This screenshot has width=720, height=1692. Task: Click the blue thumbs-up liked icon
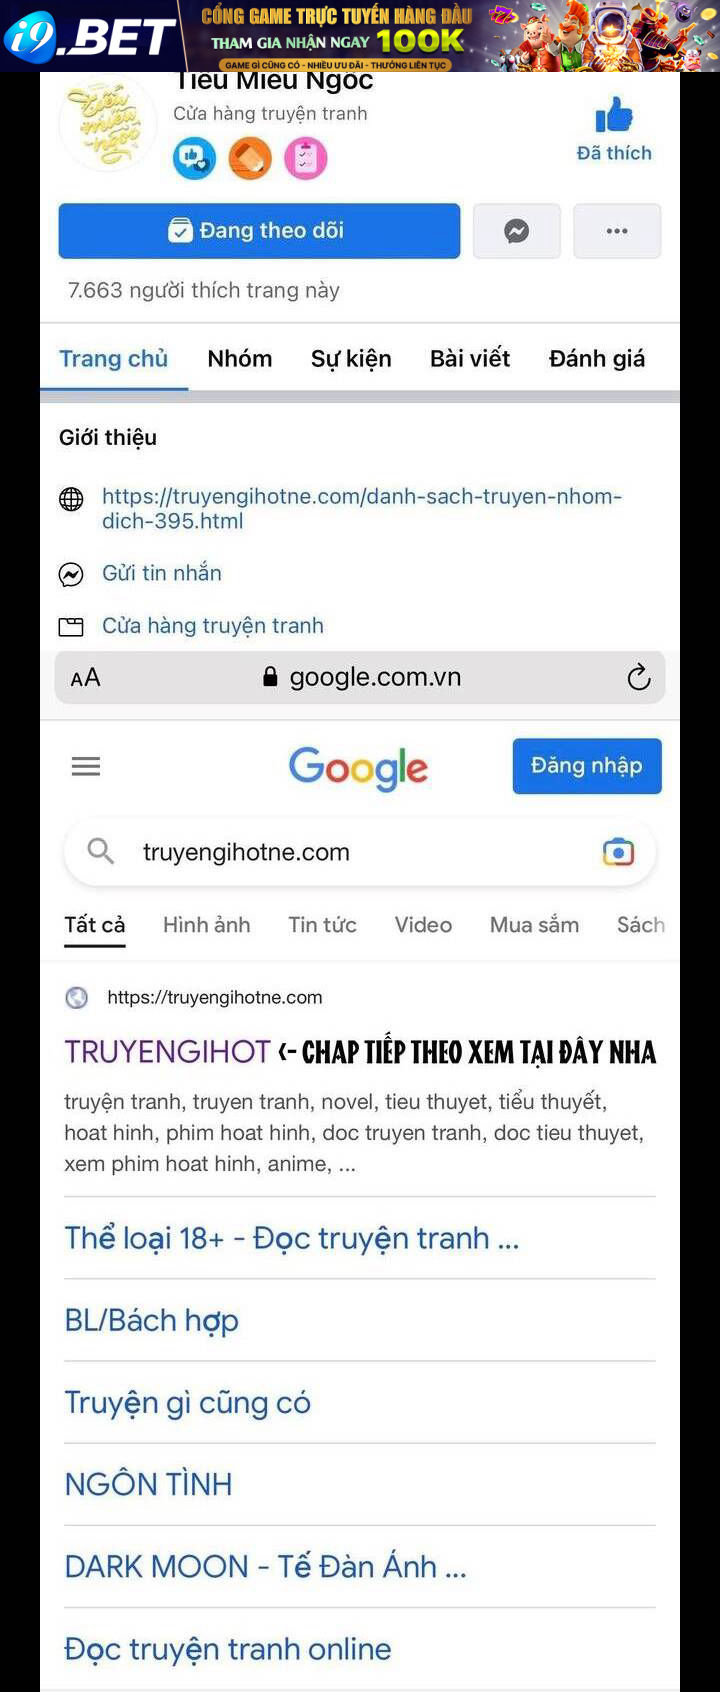(x=614, y=116)
